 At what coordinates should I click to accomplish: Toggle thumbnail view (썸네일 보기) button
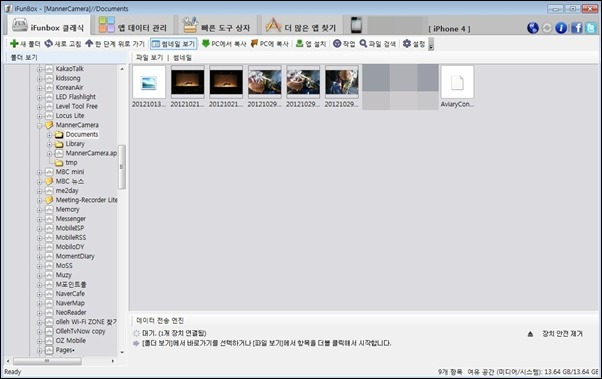pyautogui.click(x=174, y=44)
